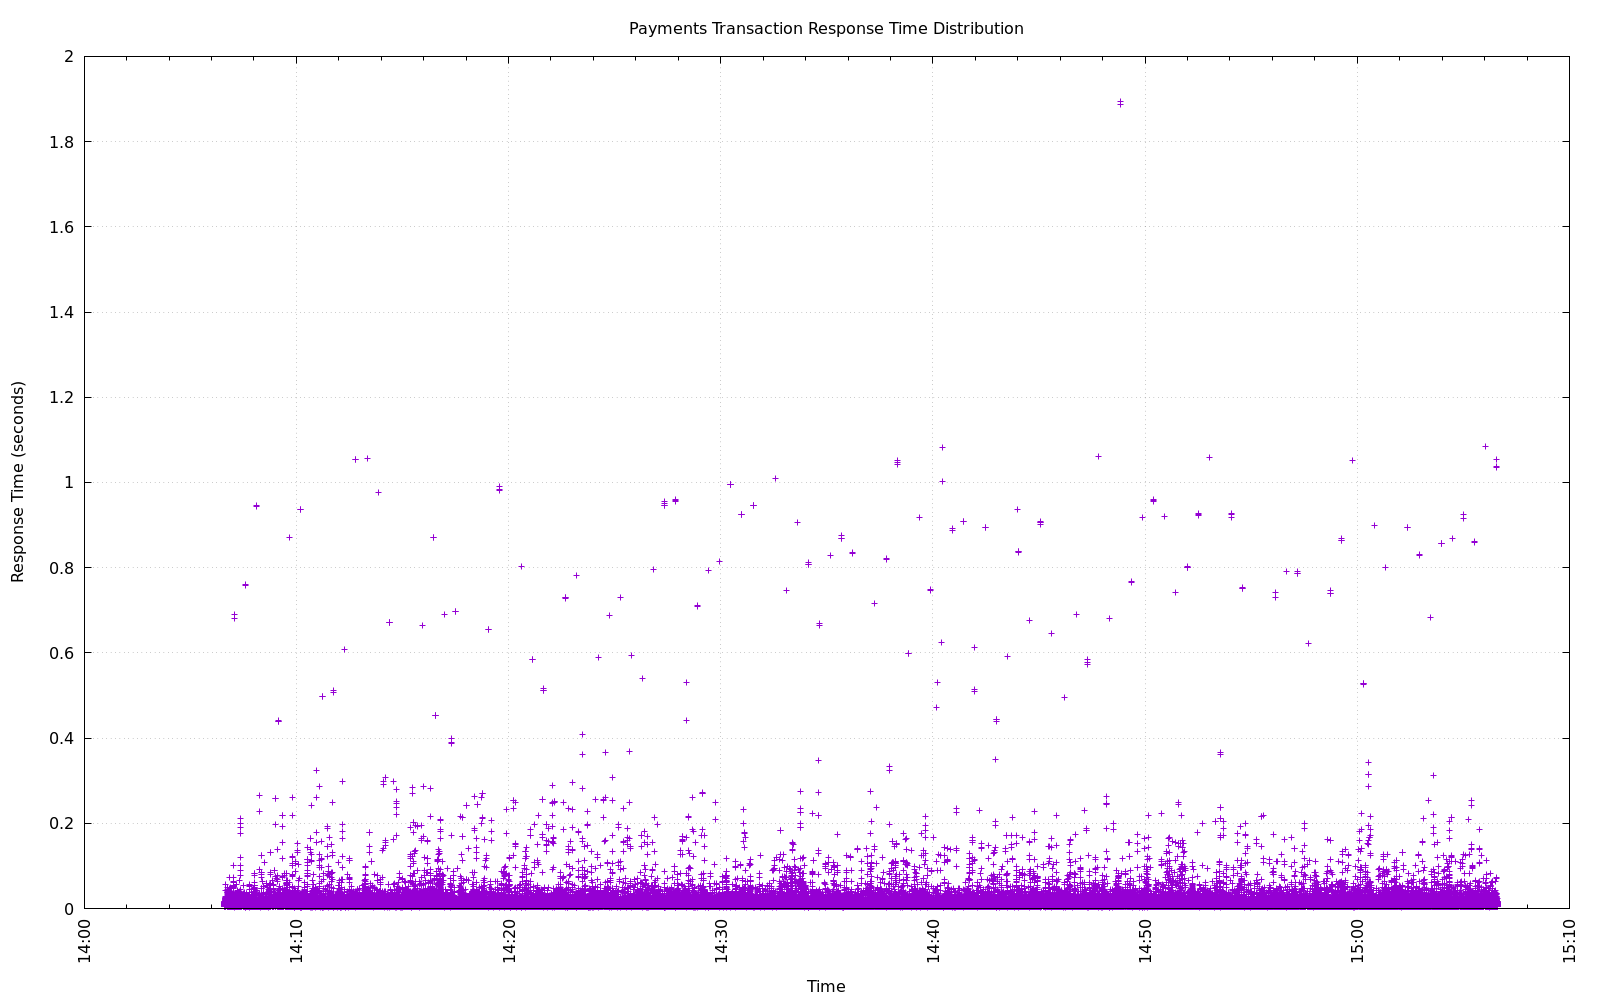Click the "Response Time (seconds)" y-axis label
1600x1000 pixels.
click(18, 481)
